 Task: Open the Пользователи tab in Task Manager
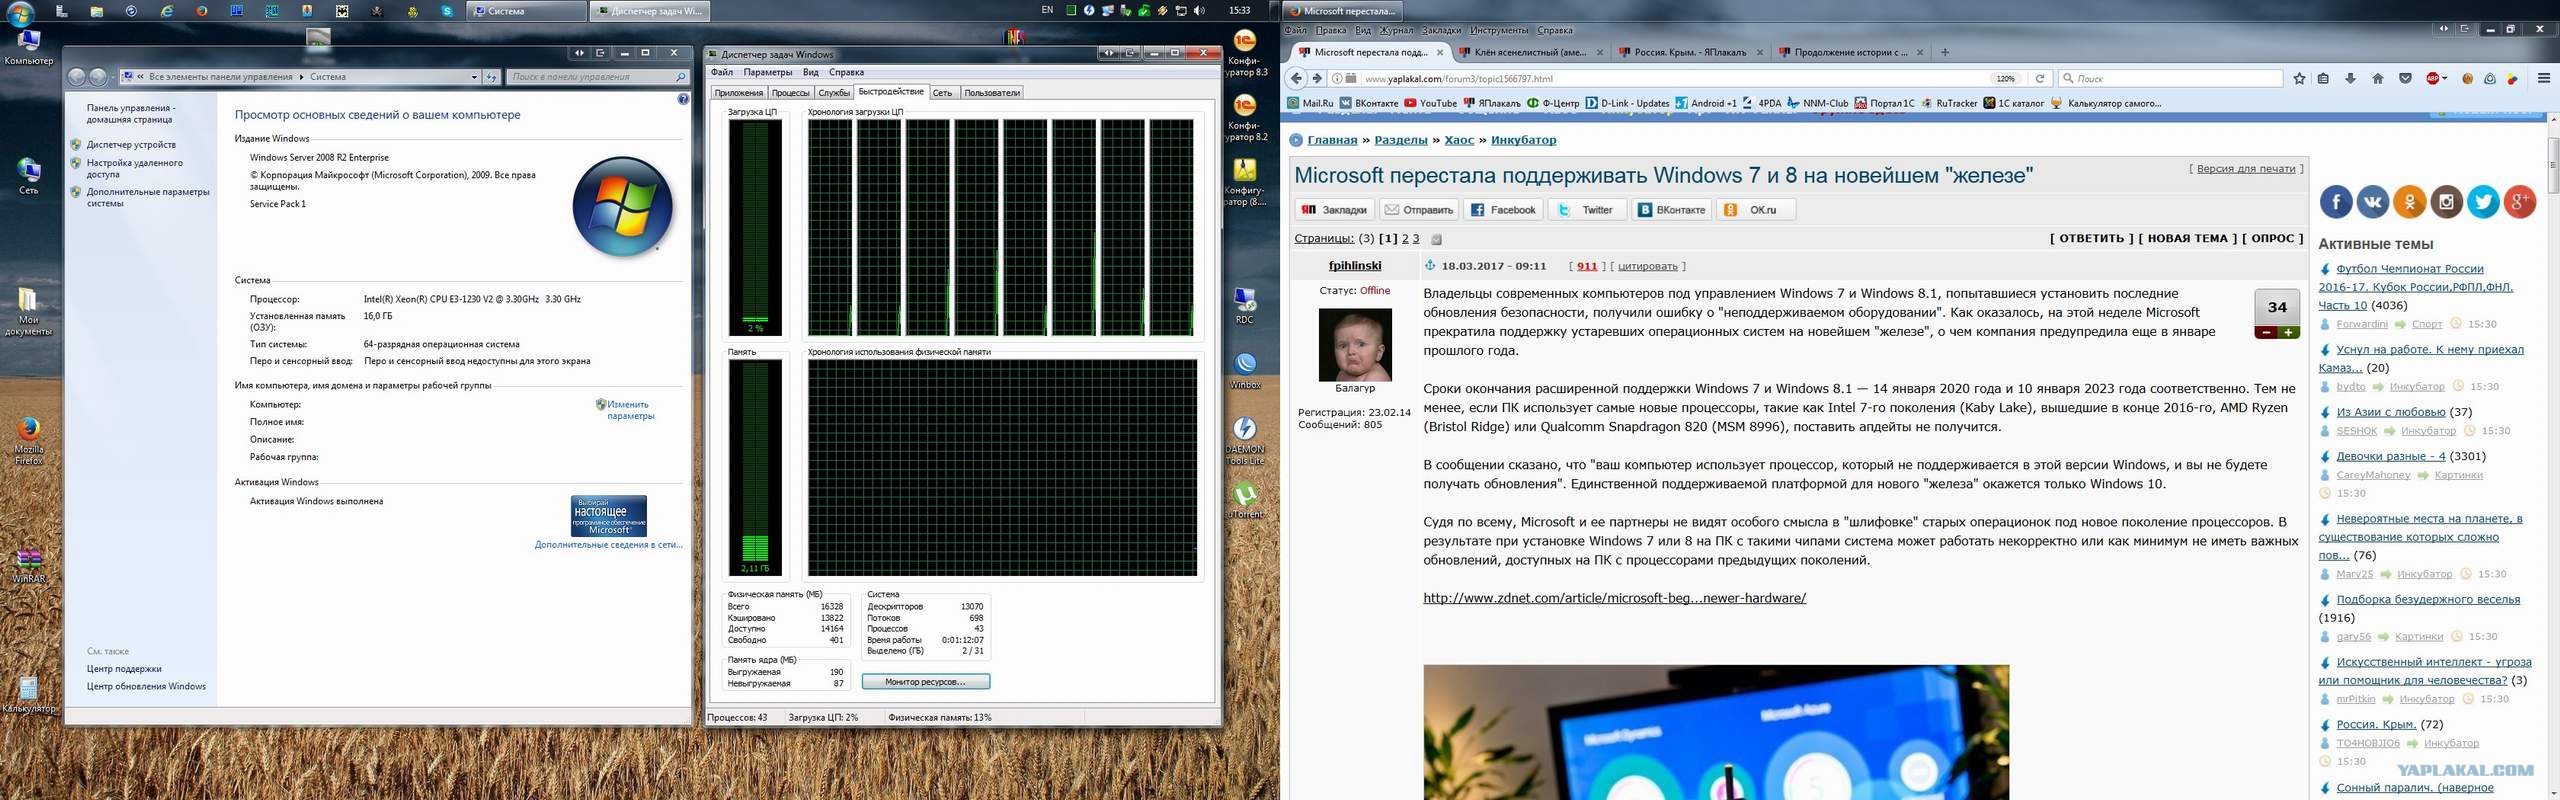click(x=992, y=93)
